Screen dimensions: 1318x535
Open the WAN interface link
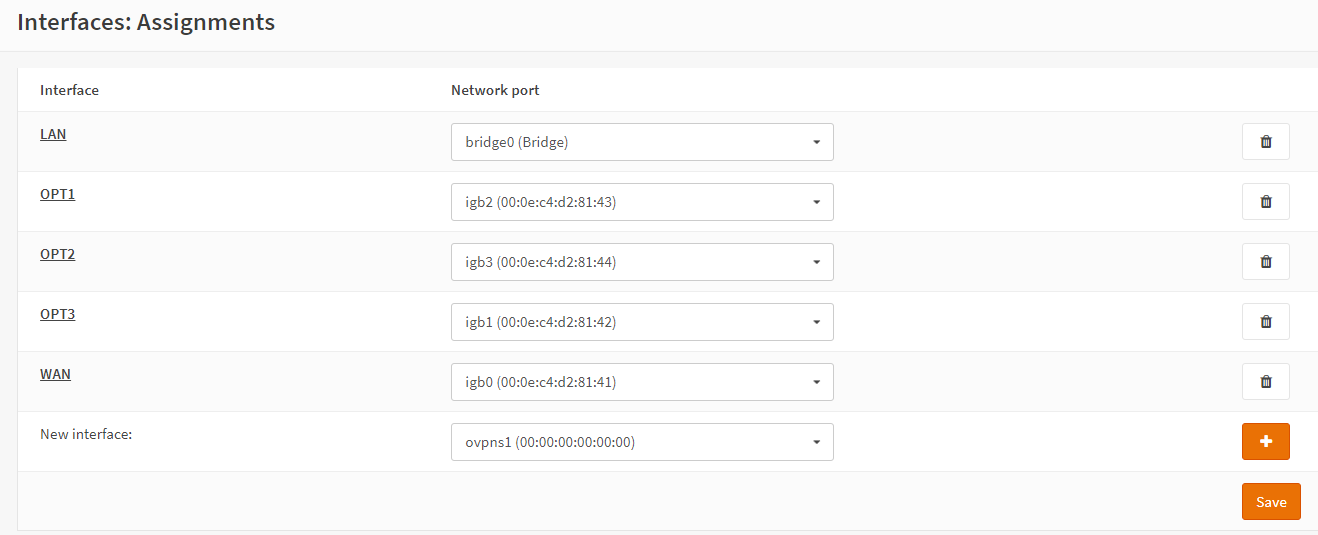tap(55, 374)
